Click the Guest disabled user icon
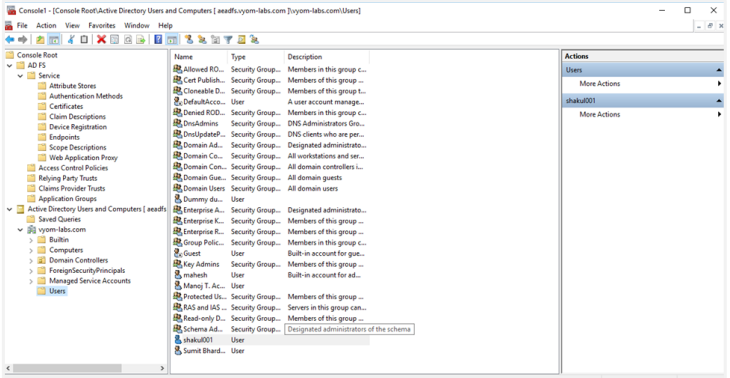 [178, 253]
